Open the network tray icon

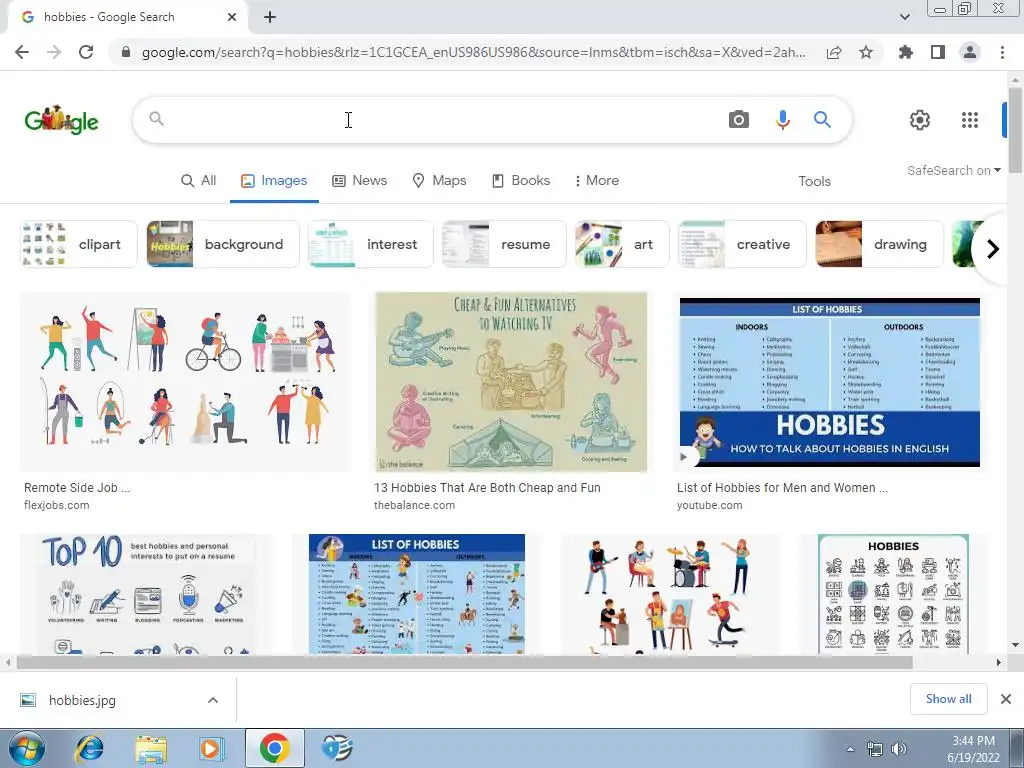874,749
